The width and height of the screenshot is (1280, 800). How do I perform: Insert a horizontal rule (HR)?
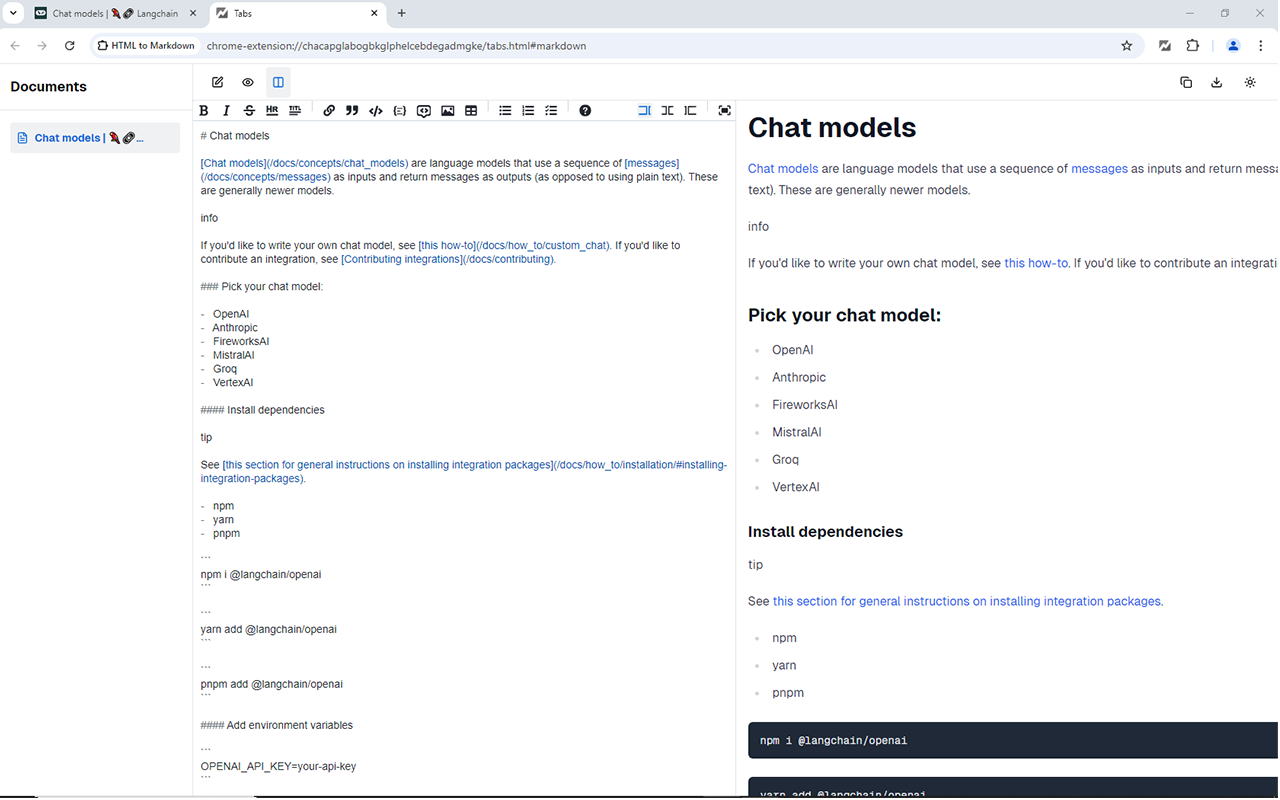[272, 111]
